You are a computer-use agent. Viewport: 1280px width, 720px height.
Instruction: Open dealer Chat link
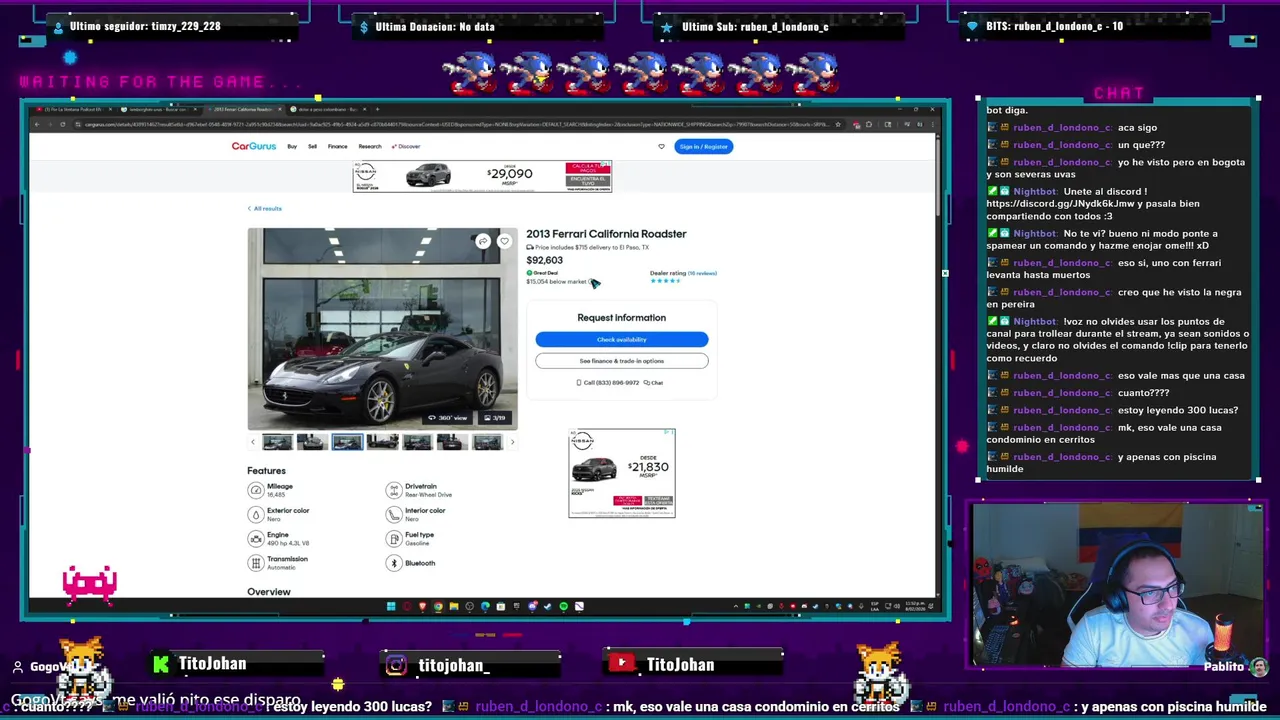[x=654, y=383]
